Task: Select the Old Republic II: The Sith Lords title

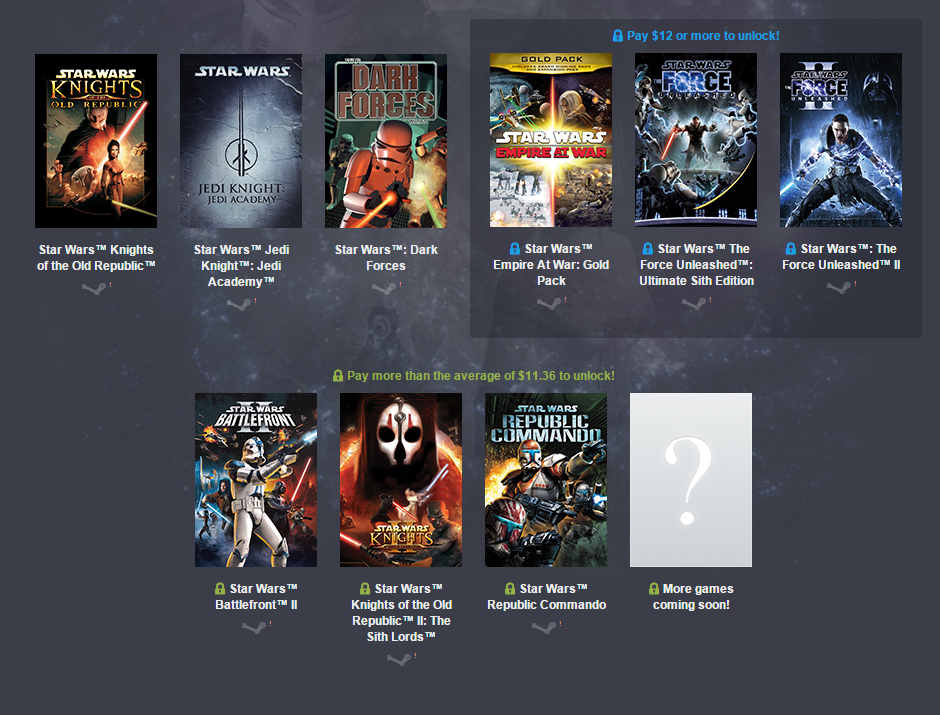Action: click(x=401, y=613)
